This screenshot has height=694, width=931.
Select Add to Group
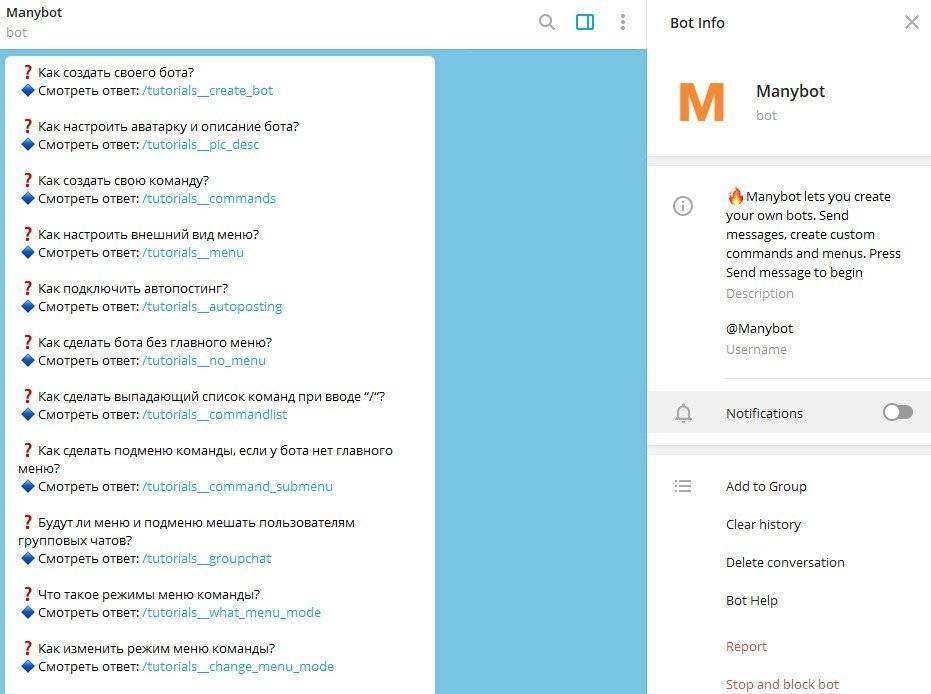point(766,487)
